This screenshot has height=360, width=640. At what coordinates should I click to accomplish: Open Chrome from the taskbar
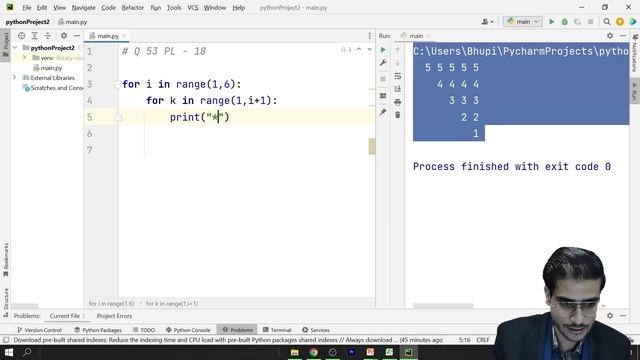(313, 352)
